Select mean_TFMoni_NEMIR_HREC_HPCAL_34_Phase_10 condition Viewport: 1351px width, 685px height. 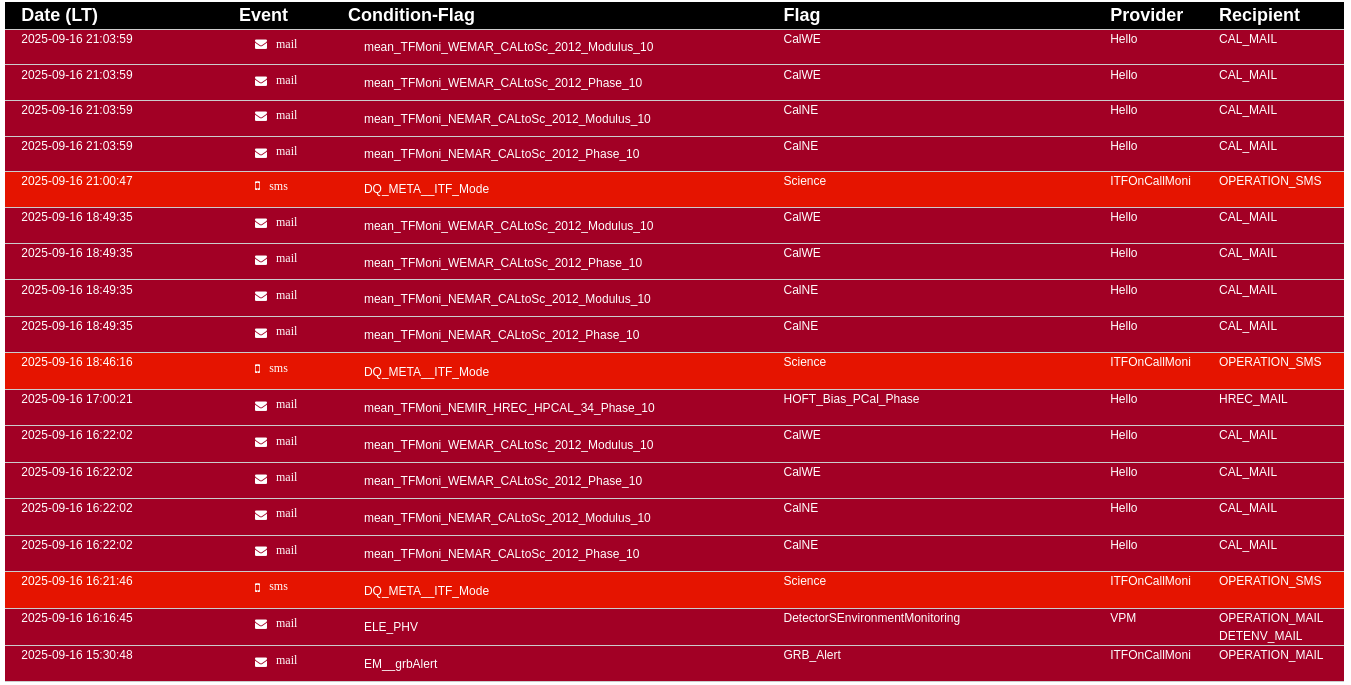click(509, 408)
